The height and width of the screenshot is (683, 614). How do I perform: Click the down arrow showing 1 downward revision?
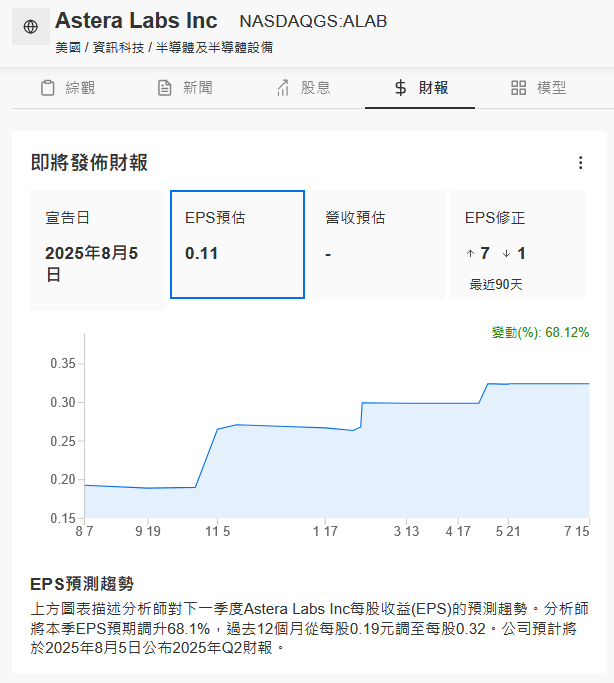point(506,254)
